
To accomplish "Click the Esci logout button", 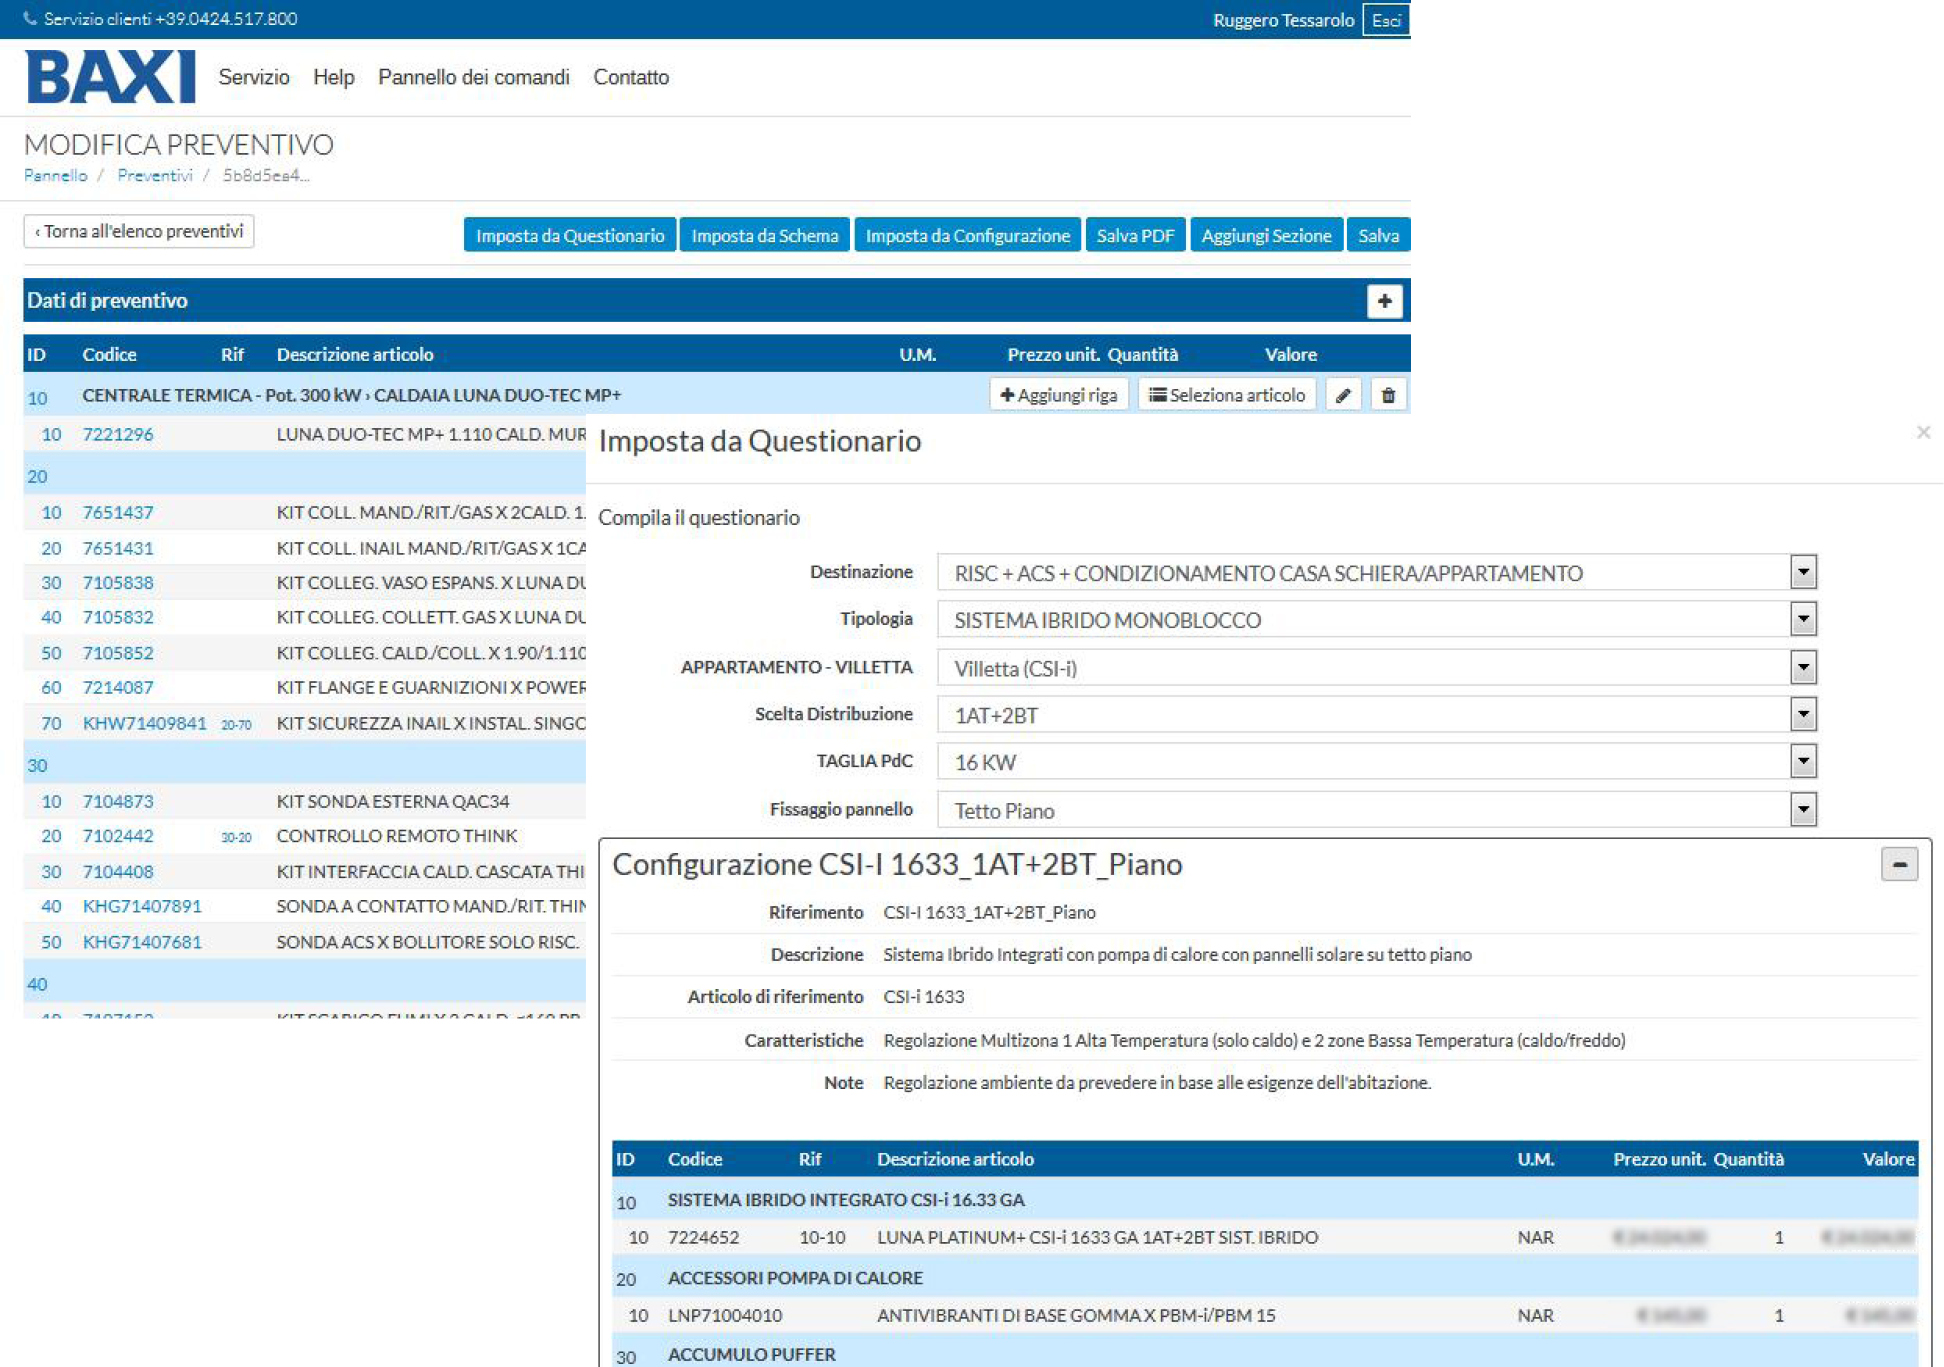I will tap(1385, 20).
